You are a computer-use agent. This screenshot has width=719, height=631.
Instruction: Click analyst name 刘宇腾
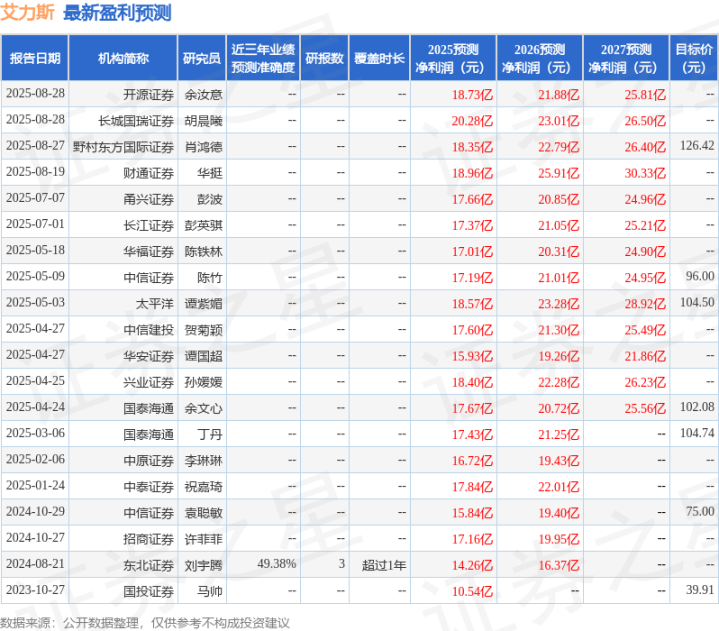coord(204,566)
